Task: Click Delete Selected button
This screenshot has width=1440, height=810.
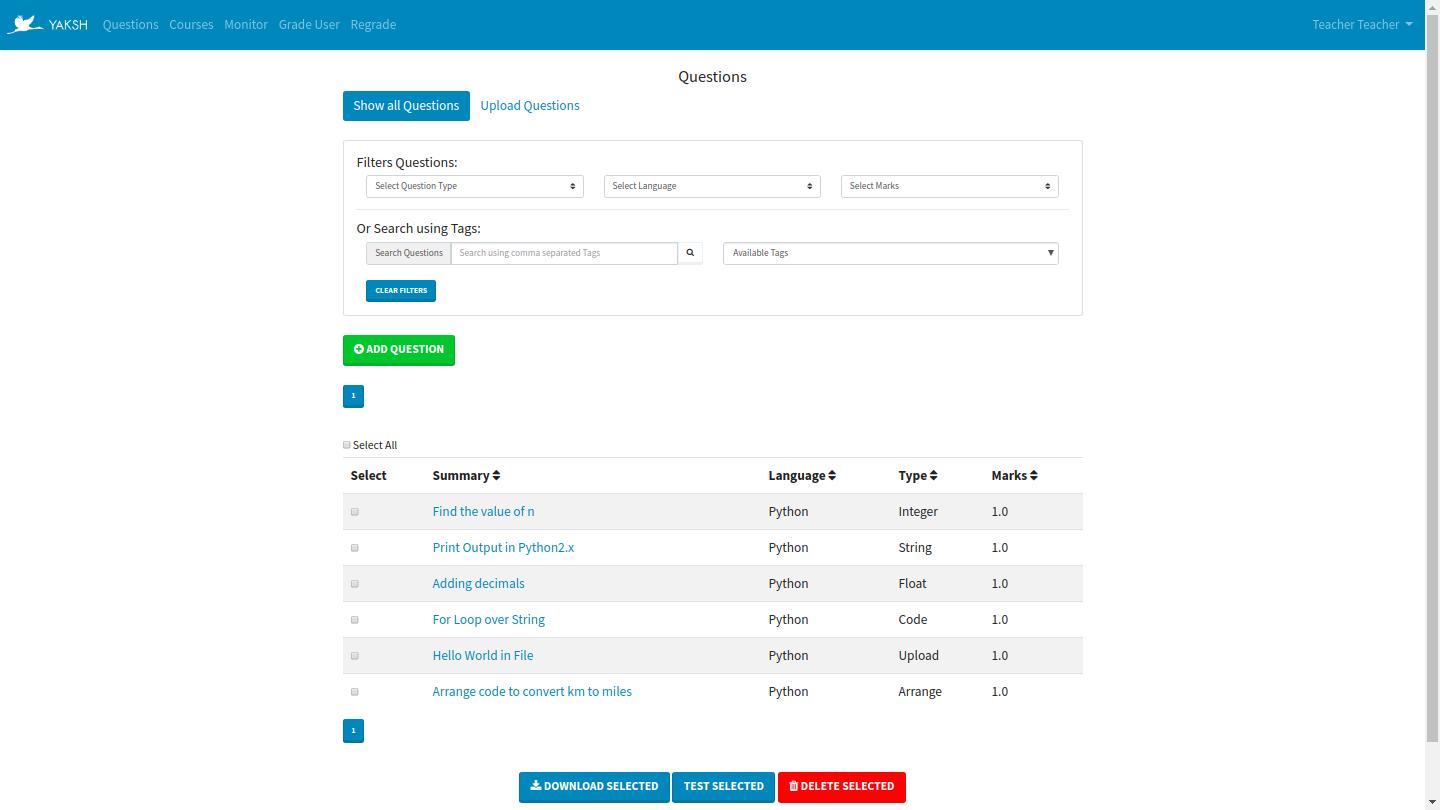Action: click(842, 787)
